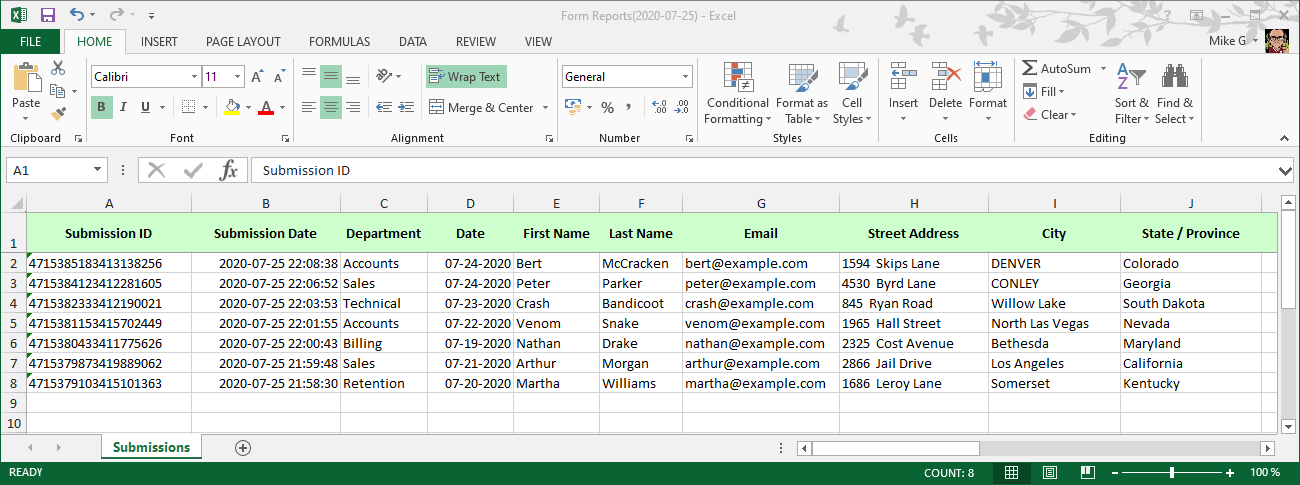
Task: Click the Format Painter brush icon
Action: click(x=58, y=114)
